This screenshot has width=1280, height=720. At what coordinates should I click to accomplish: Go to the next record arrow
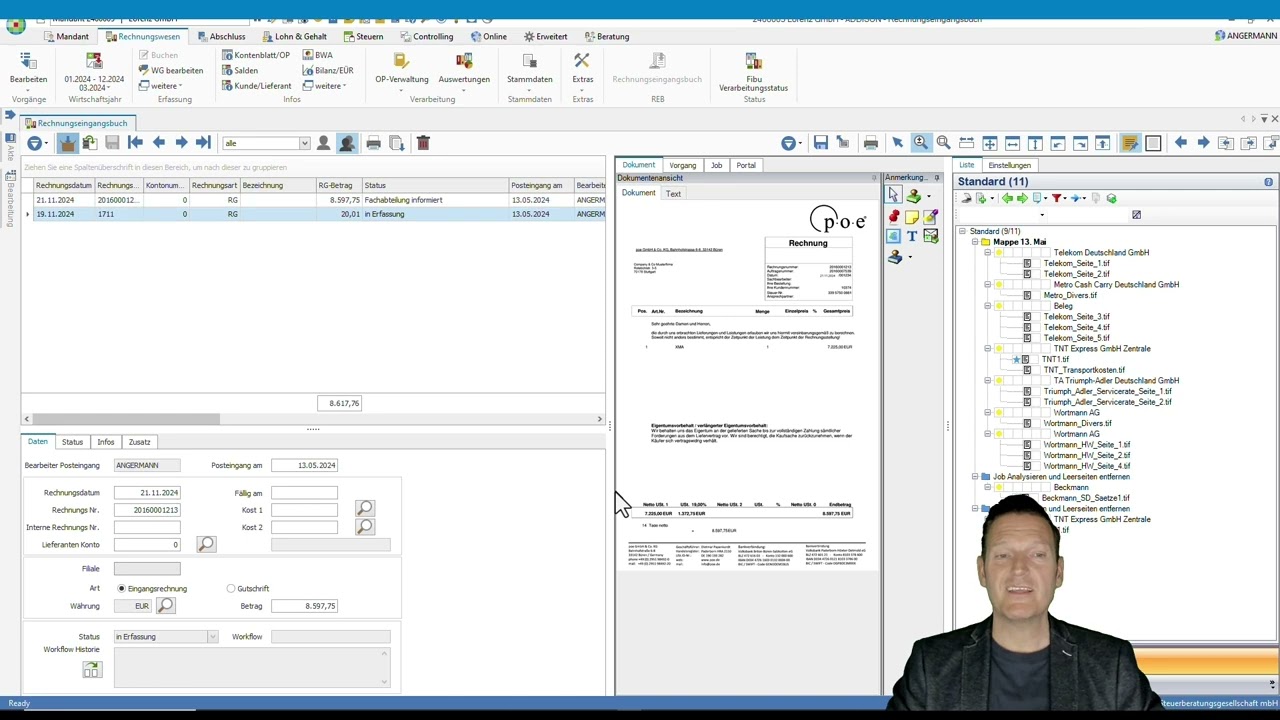tap(181, 143)
